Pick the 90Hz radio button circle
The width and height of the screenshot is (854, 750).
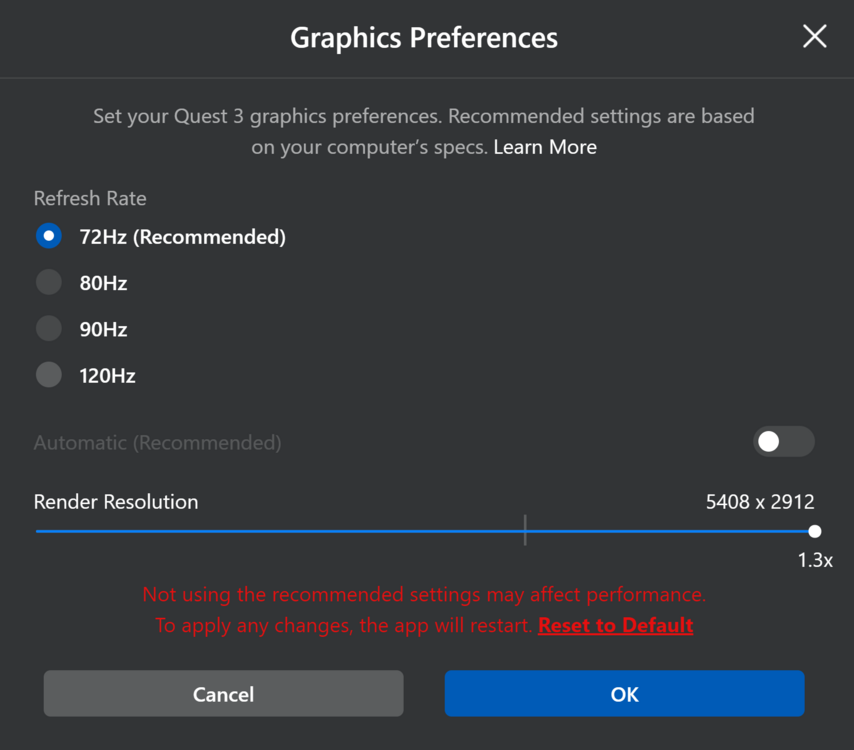(48, 329)
